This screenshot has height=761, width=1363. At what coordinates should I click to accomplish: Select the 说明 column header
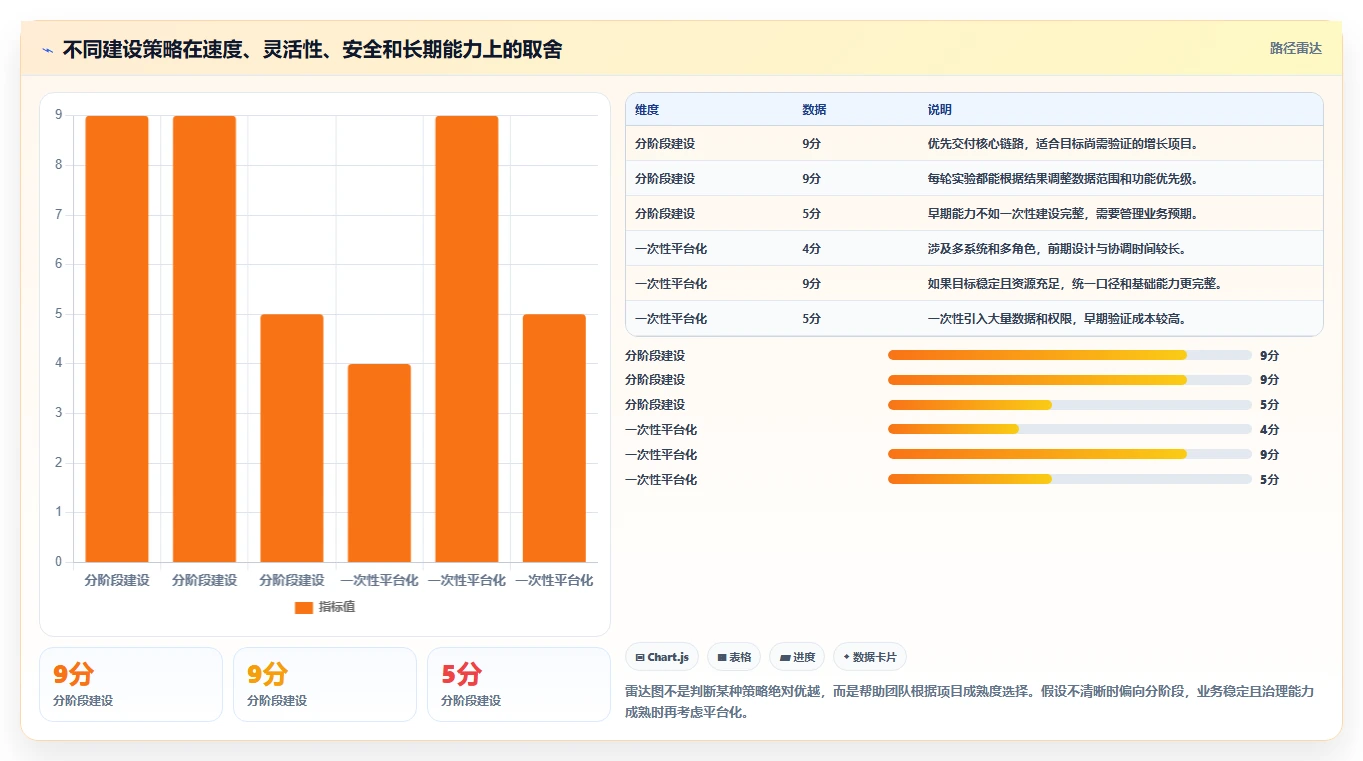click(940, 110)
